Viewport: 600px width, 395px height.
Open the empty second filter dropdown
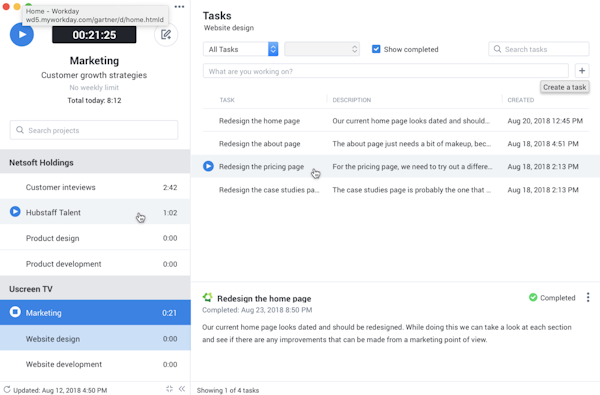tap(322, 49)
